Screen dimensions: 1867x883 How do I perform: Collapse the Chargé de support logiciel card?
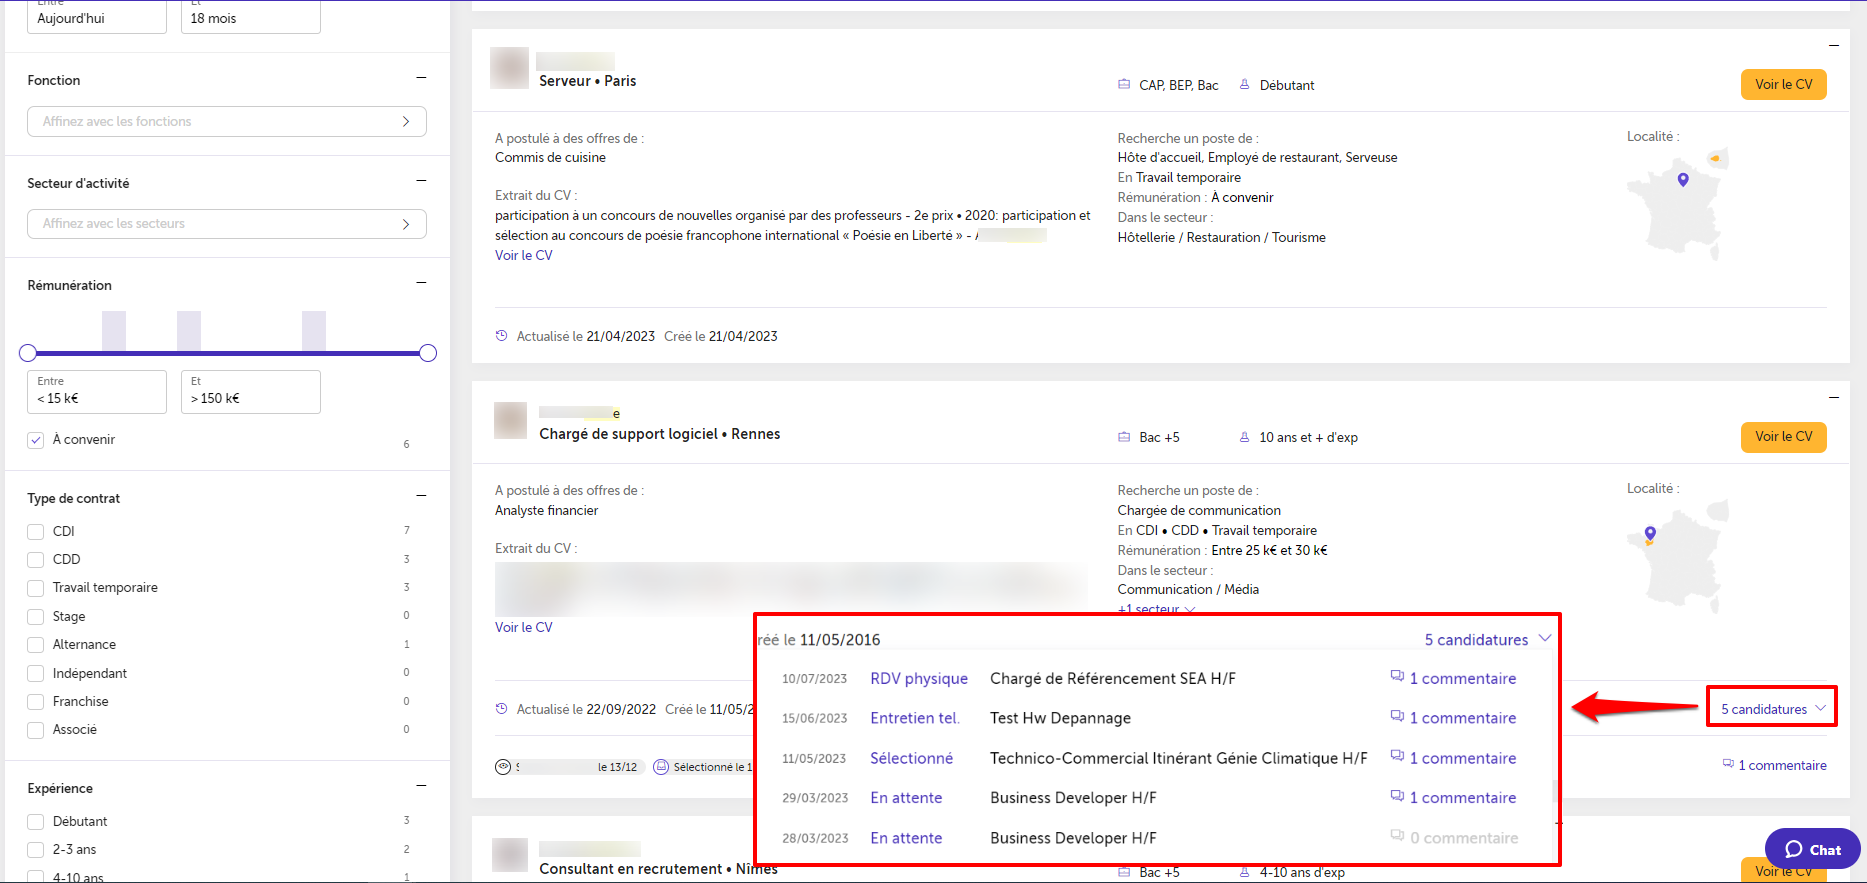click(x=1834, y=398)
